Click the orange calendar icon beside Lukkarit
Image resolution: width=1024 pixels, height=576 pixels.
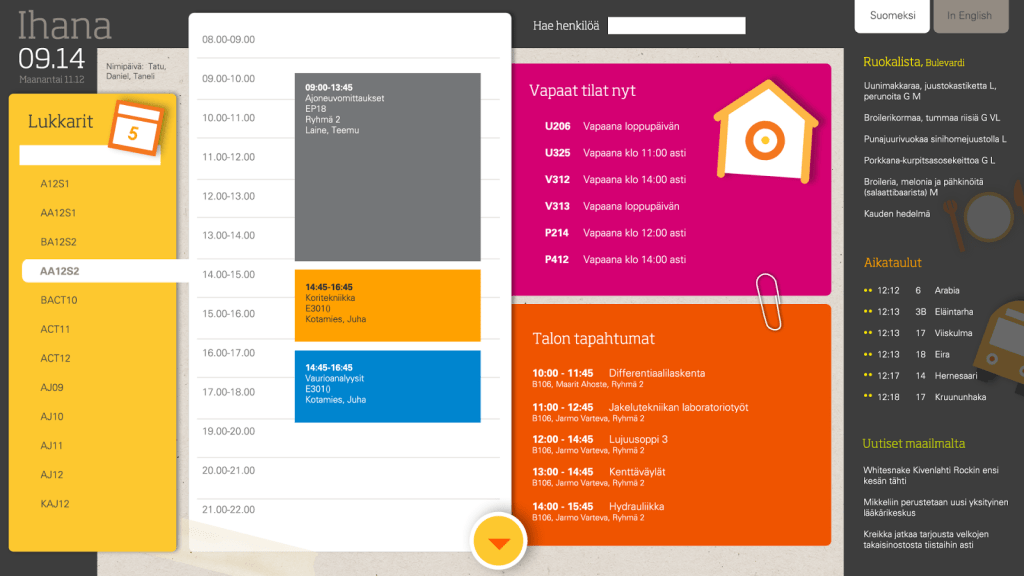(x=134, y=128)
